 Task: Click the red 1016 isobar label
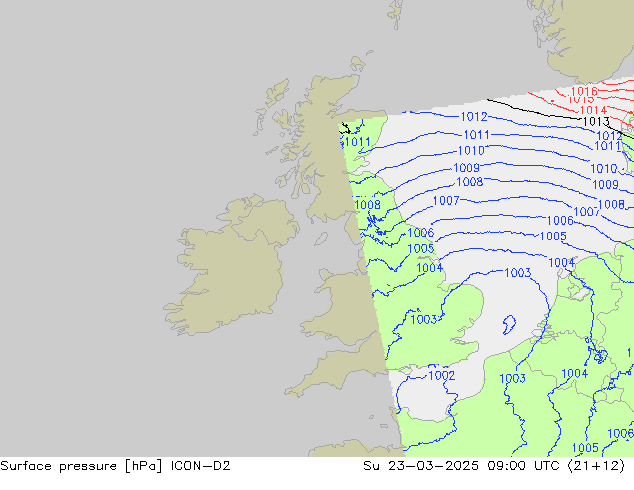pos(584,91)
